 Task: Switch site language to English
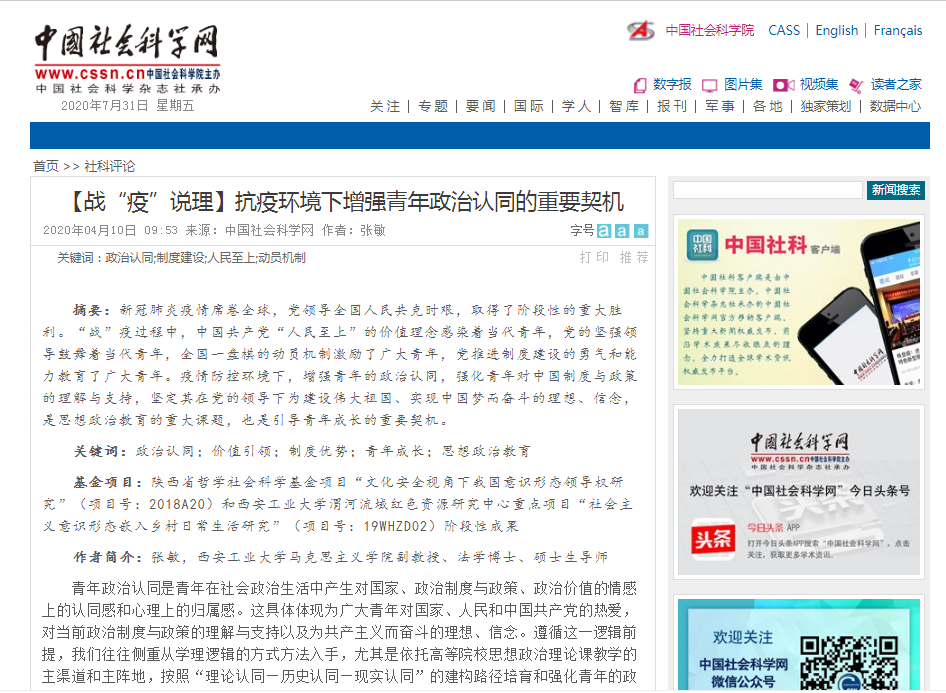(836, 30)
